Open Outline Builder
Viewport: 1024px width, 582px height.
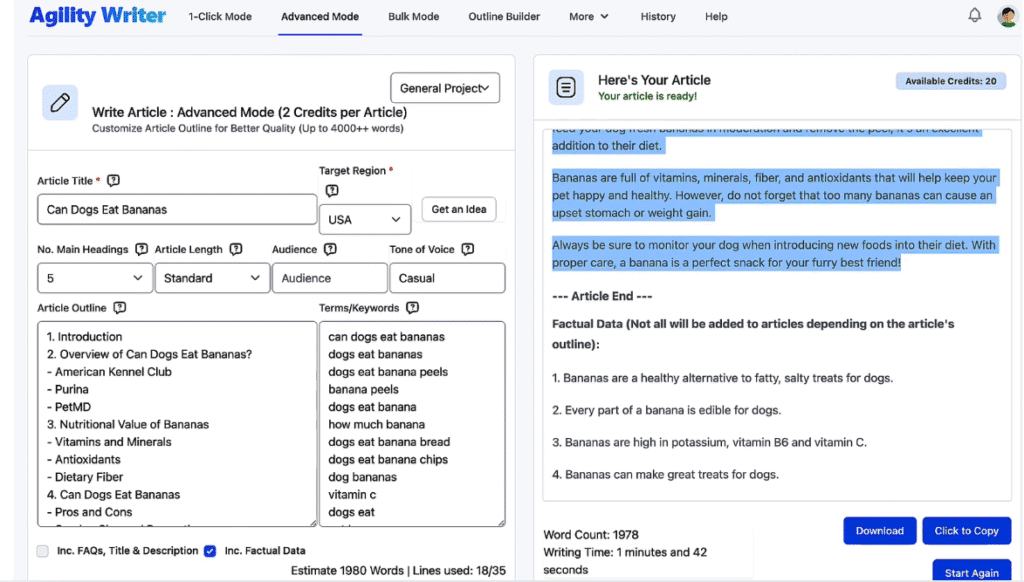click(504, 16)
